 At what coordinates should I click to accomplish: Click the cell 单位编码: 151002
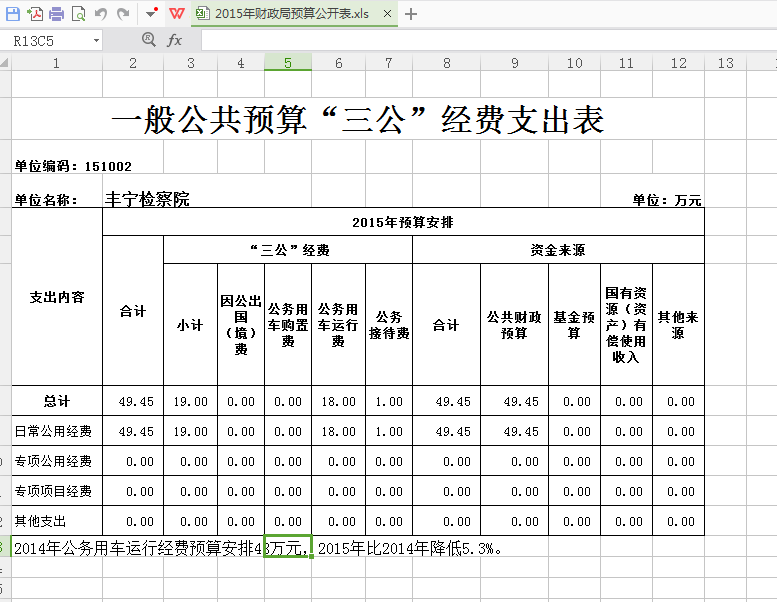pyautogui.click(x=73, y=166)
